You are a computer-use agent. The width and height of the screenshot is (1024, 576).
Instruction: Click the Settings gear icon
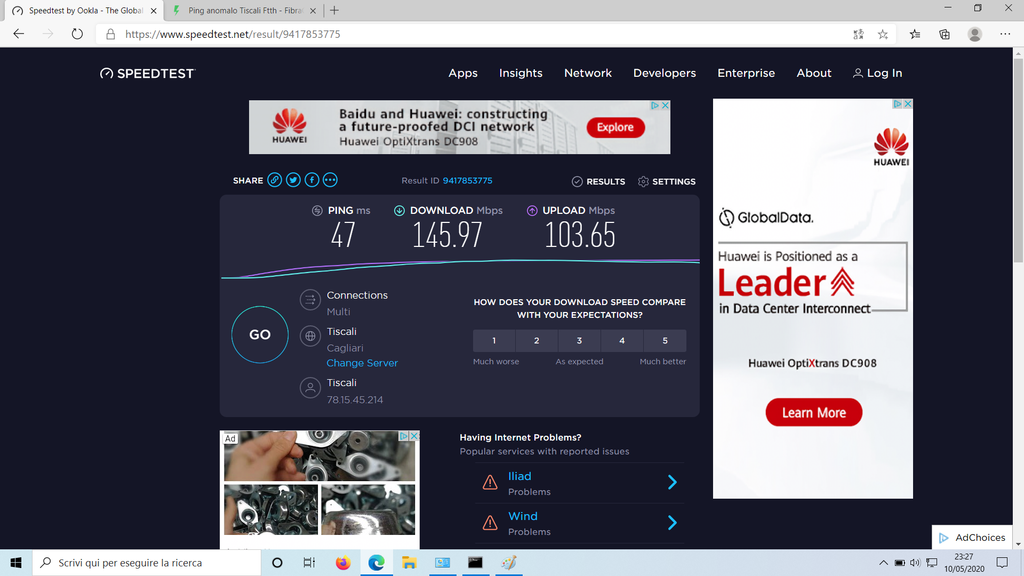coord(643,181)
